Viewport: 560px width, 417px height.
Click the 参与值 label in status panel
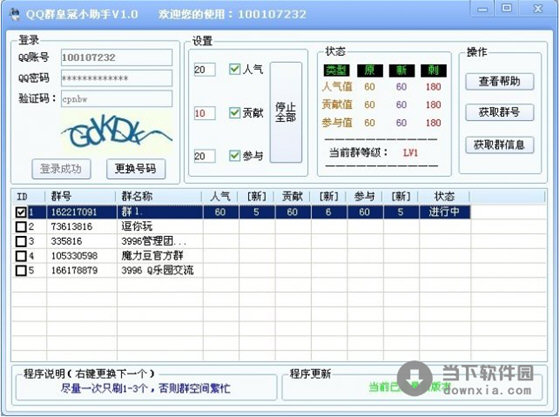[337, 123]
